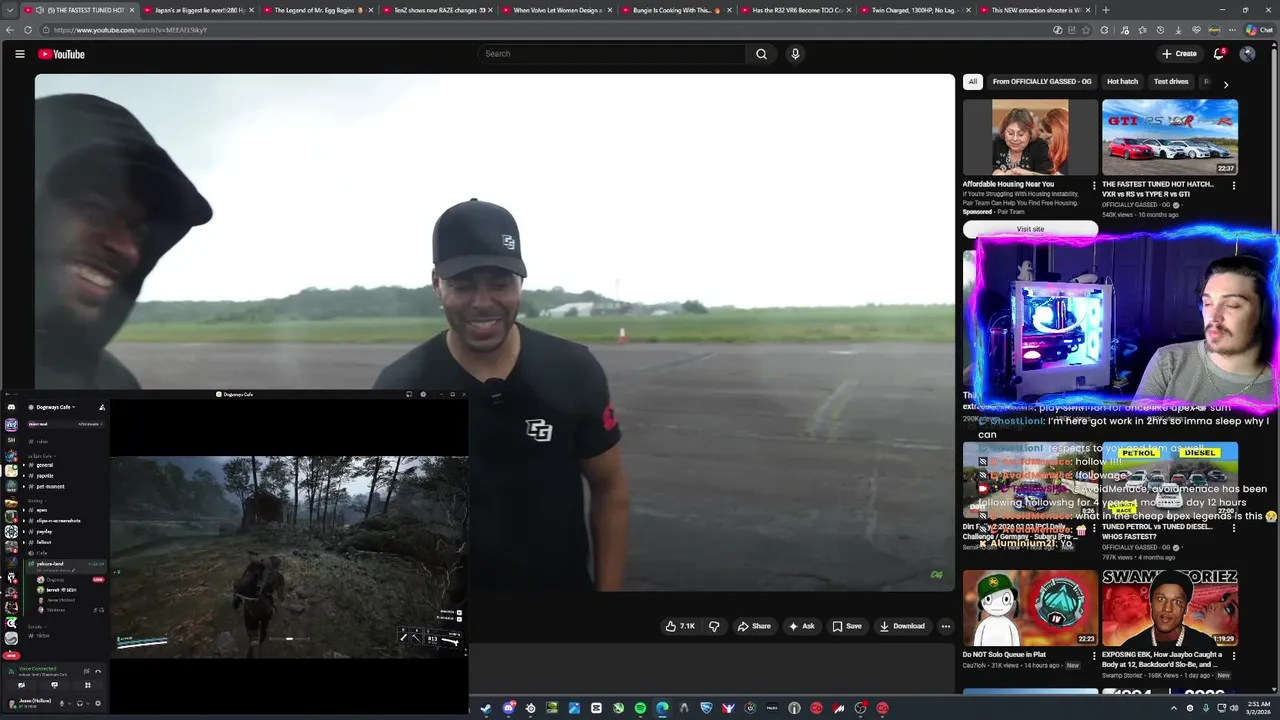The height and width of the screenshot is (720, 1280).
Task: Download the video
Action: (902, 626)
